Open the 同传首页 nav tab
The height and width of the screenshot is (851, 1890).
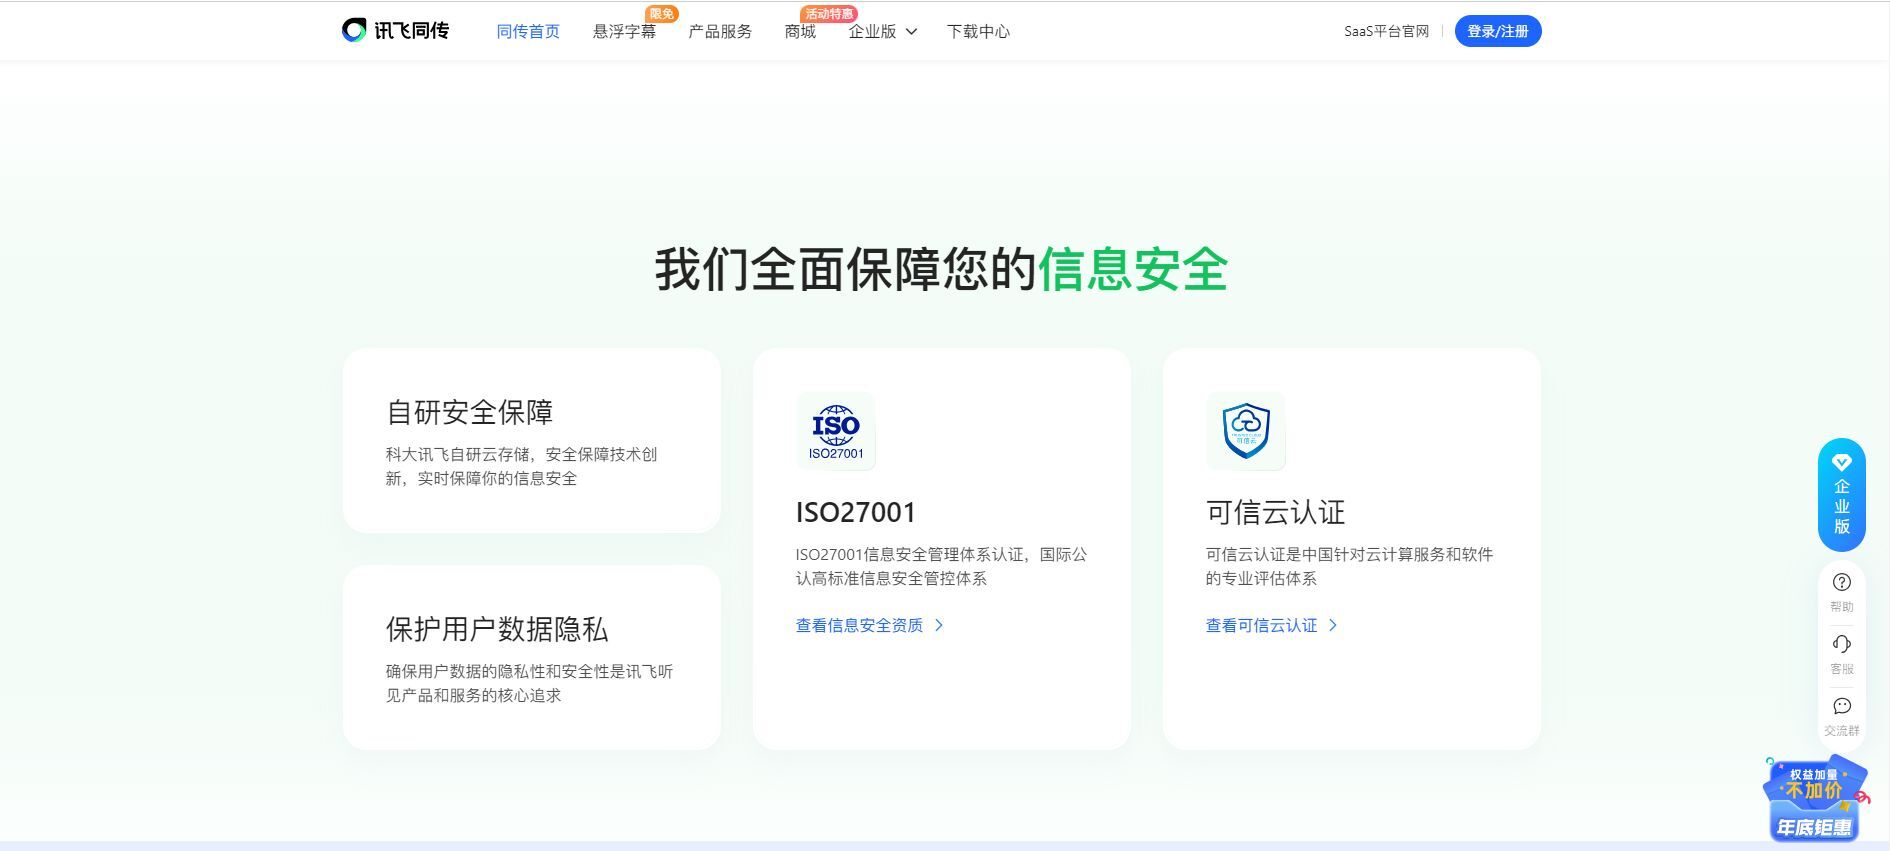tap(528, 32)
